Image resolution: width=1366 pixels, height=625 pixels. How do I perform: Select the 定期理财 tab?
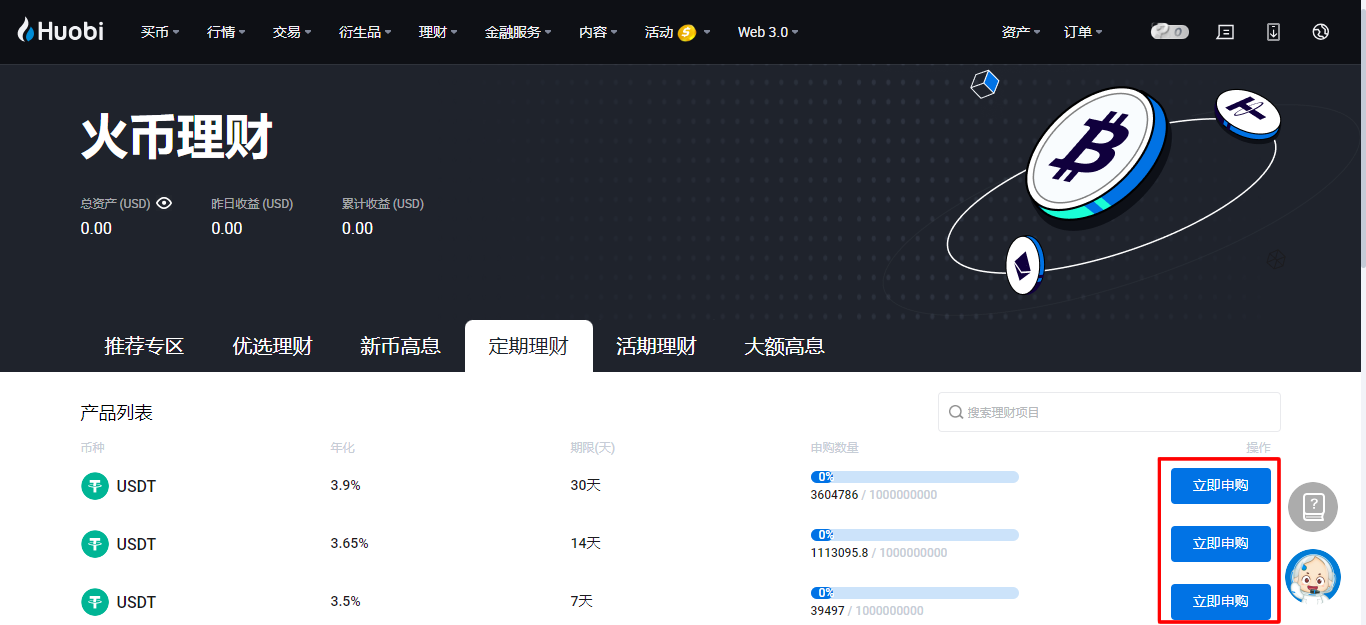point(529,346)
